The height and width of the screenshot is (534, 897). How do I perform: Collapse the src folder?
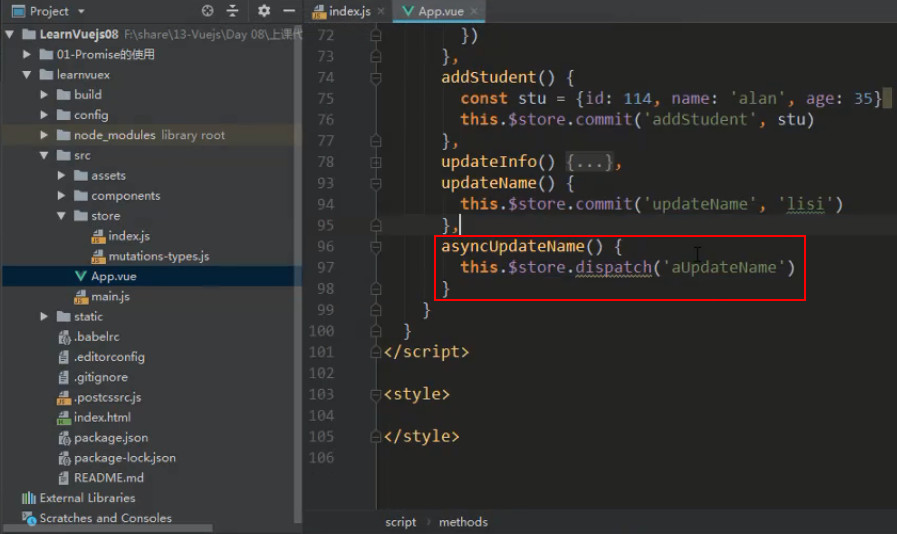tap(44, 155)
